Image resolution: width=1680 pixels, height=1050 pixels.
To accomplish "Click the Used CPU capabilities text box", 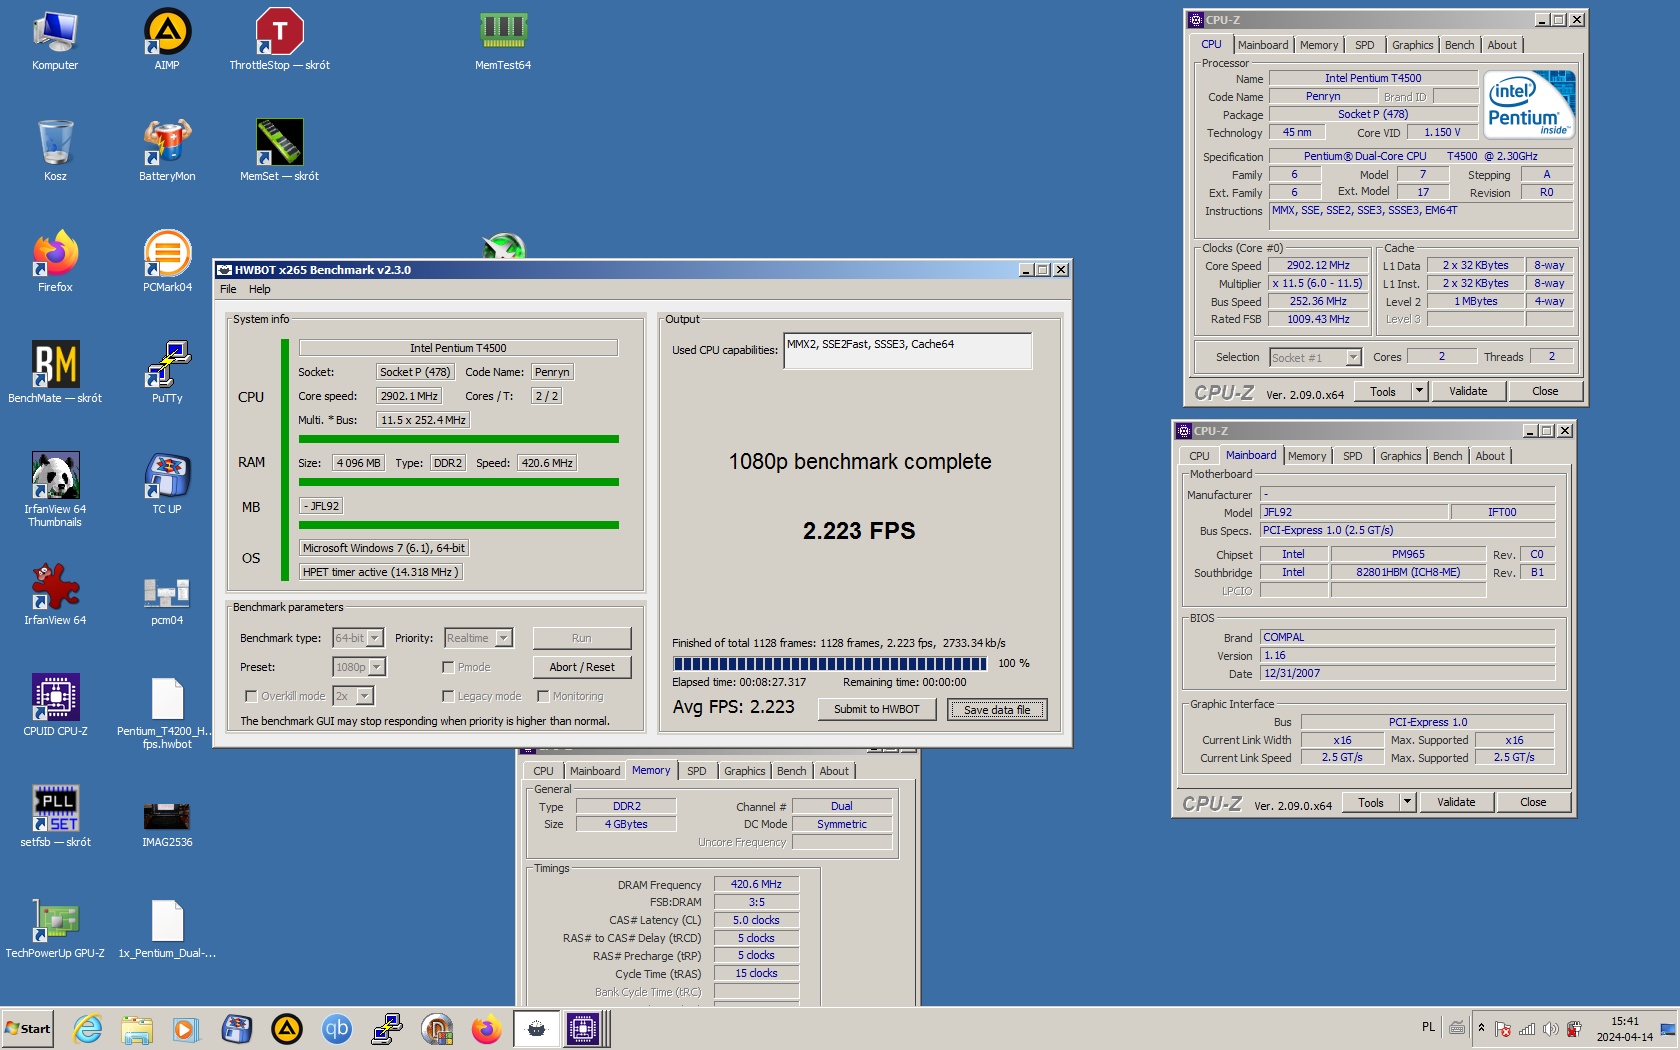I will point(908,351).
